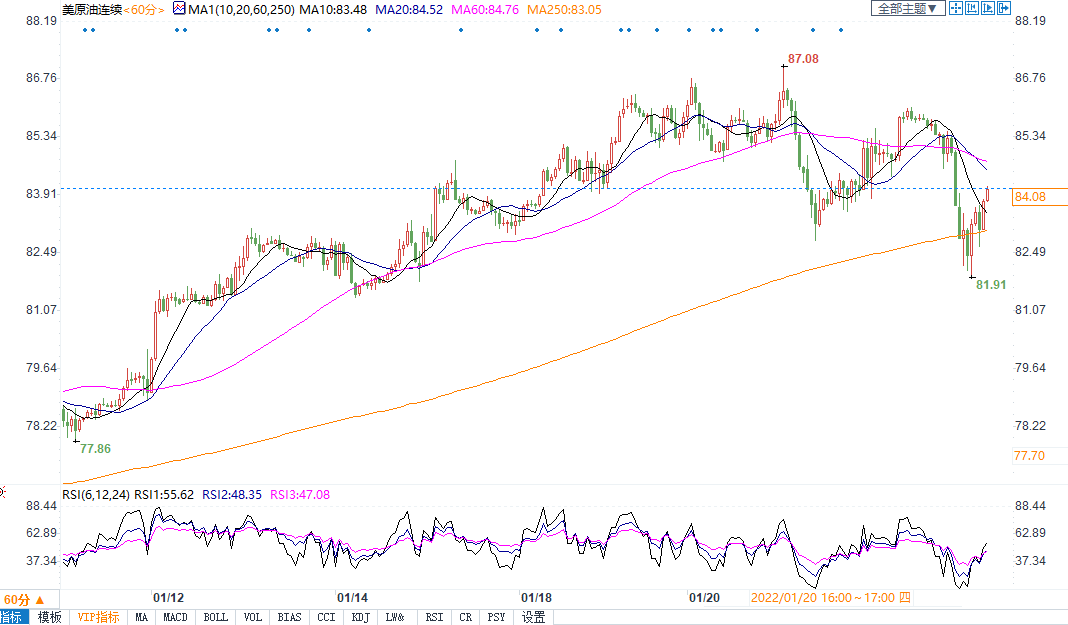1068x625 pixels.
Task: Show the BOLL indicator
Action: coord(215,617)
